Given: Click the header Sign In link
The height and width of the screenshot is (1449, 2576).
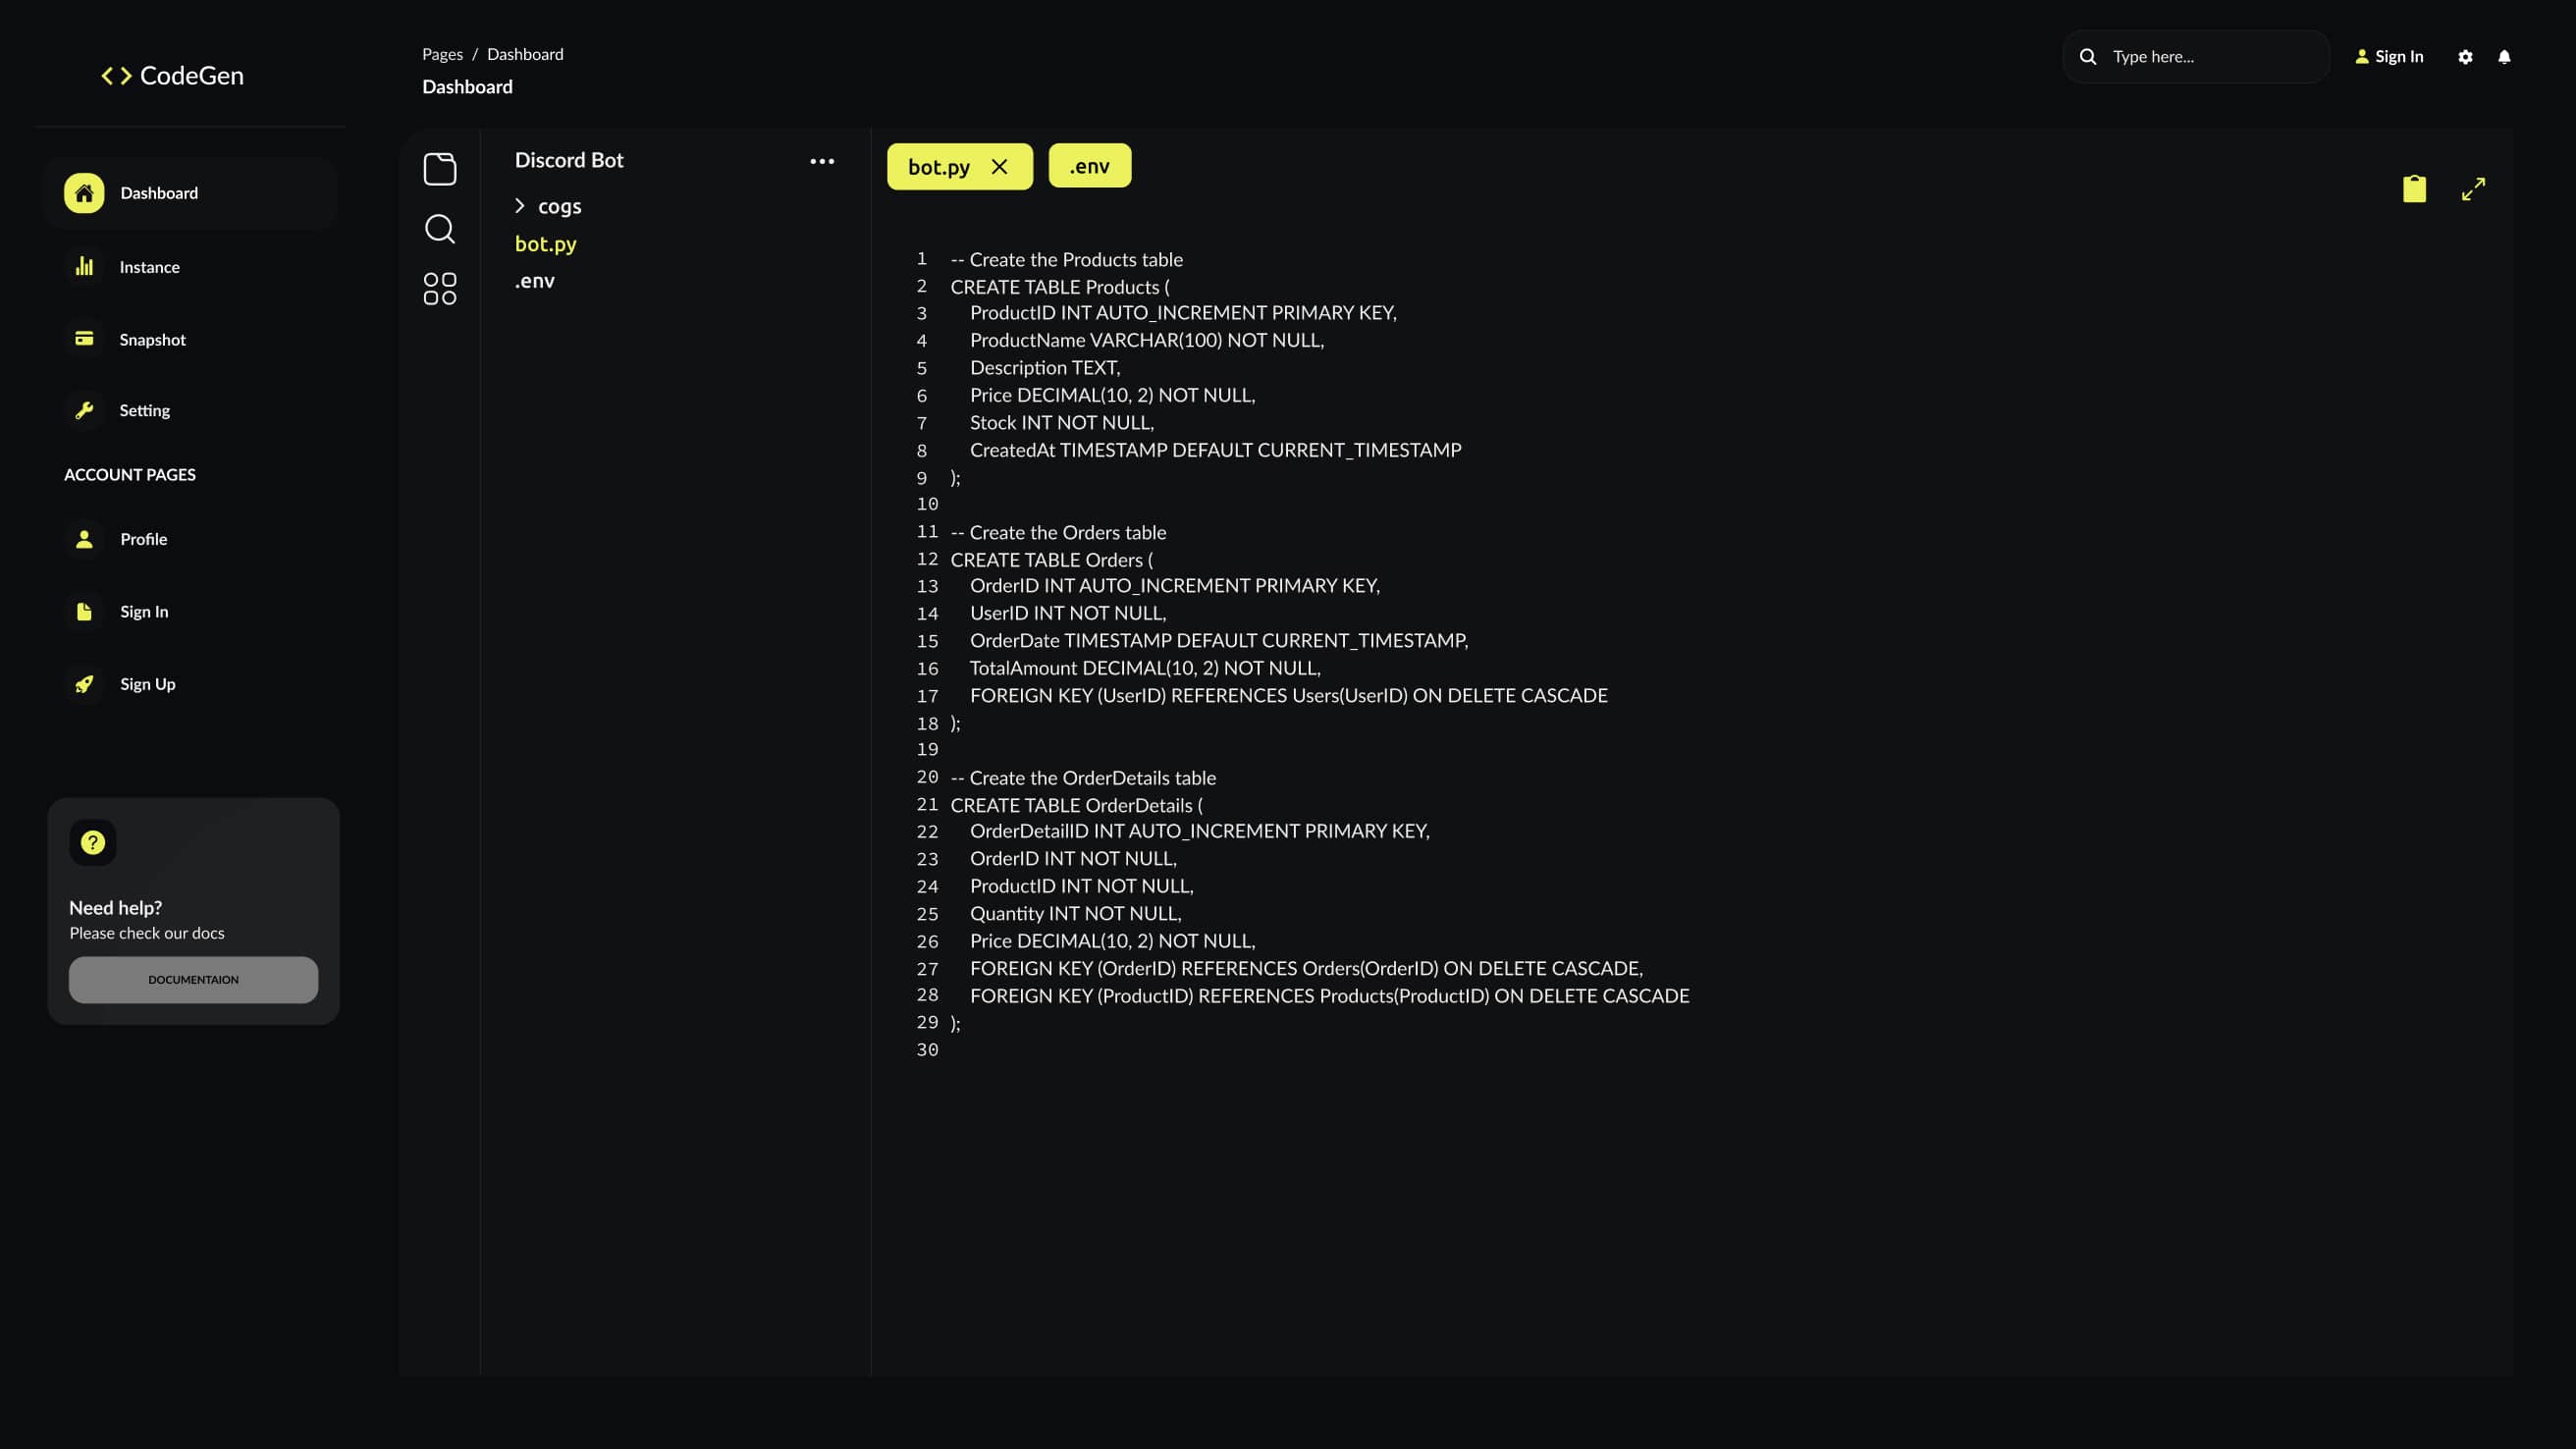Looking at the screenshot, I should (2389, 57).
